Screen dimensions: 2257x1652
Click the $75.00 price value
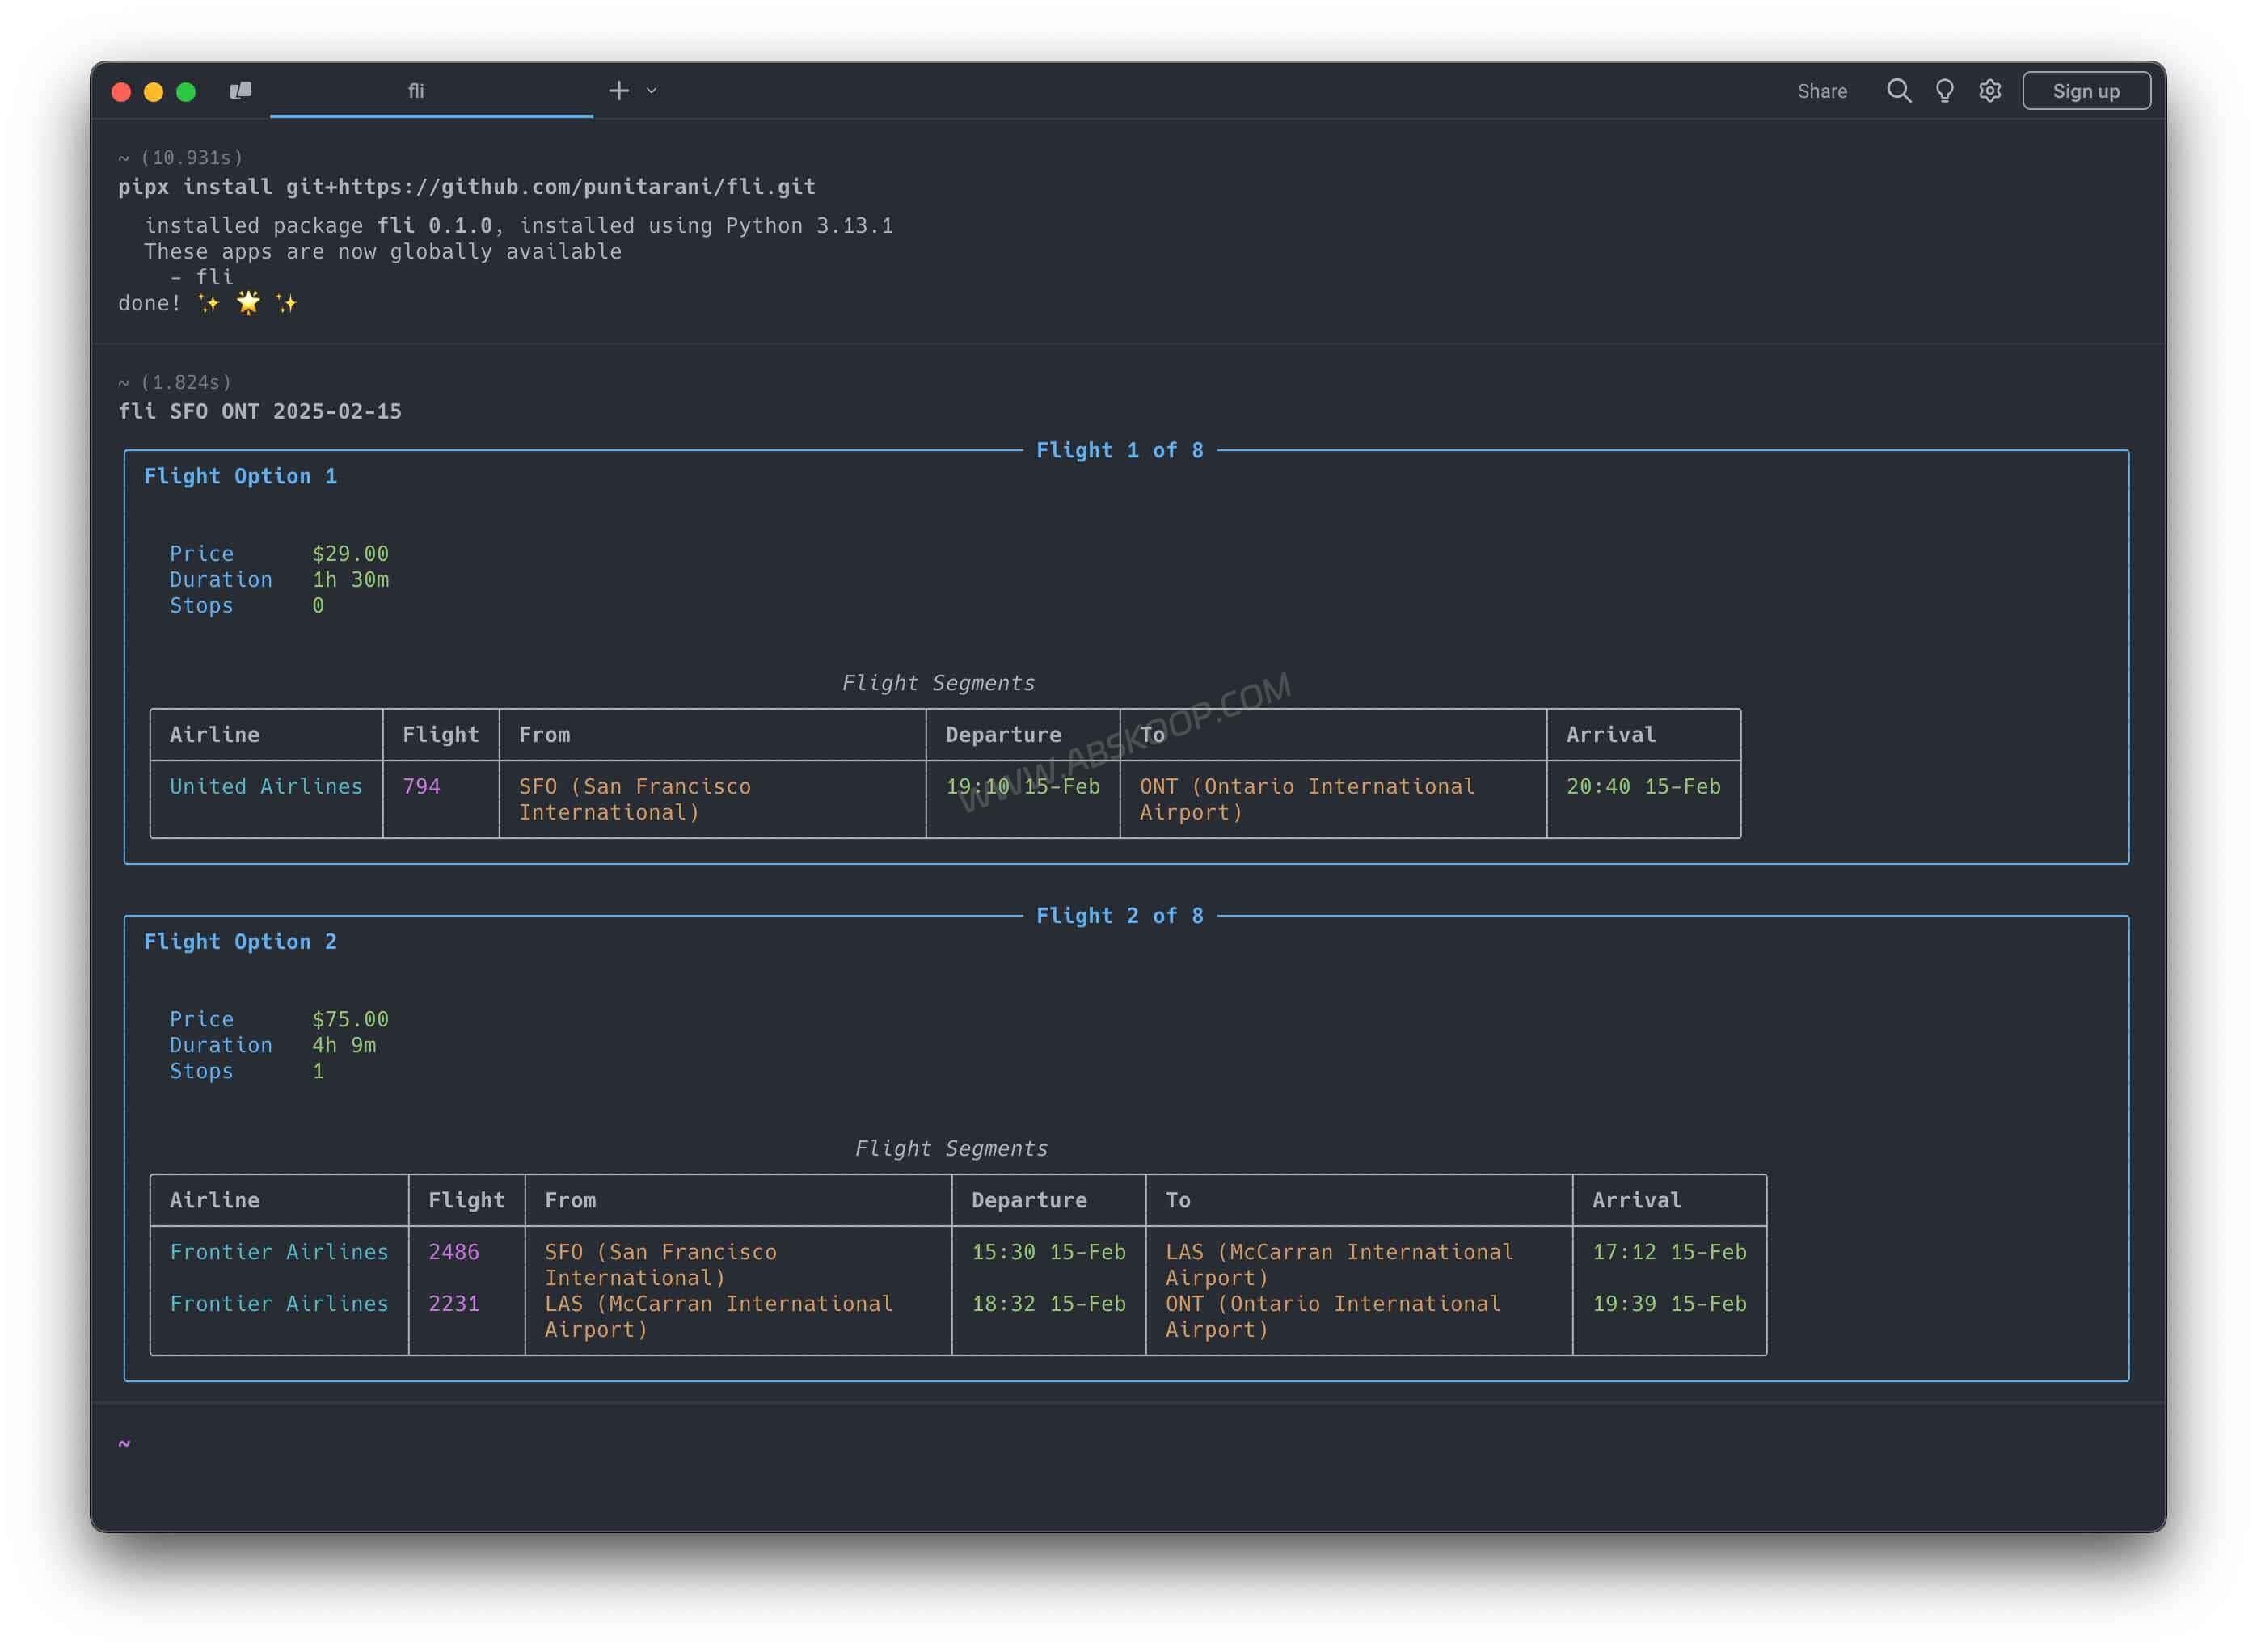pos(350,1020)
